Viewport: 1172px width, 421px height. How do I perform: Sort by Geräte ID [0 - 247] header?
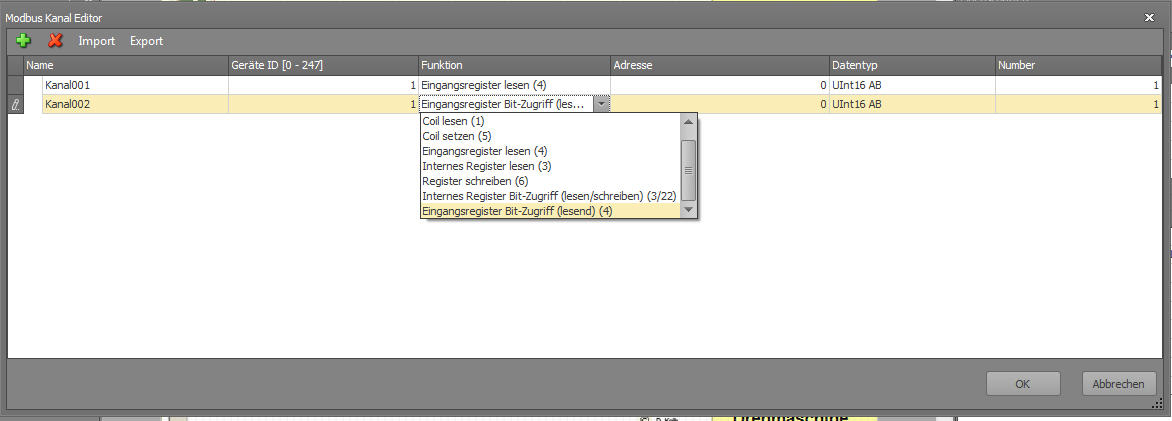tap(323, 65)
